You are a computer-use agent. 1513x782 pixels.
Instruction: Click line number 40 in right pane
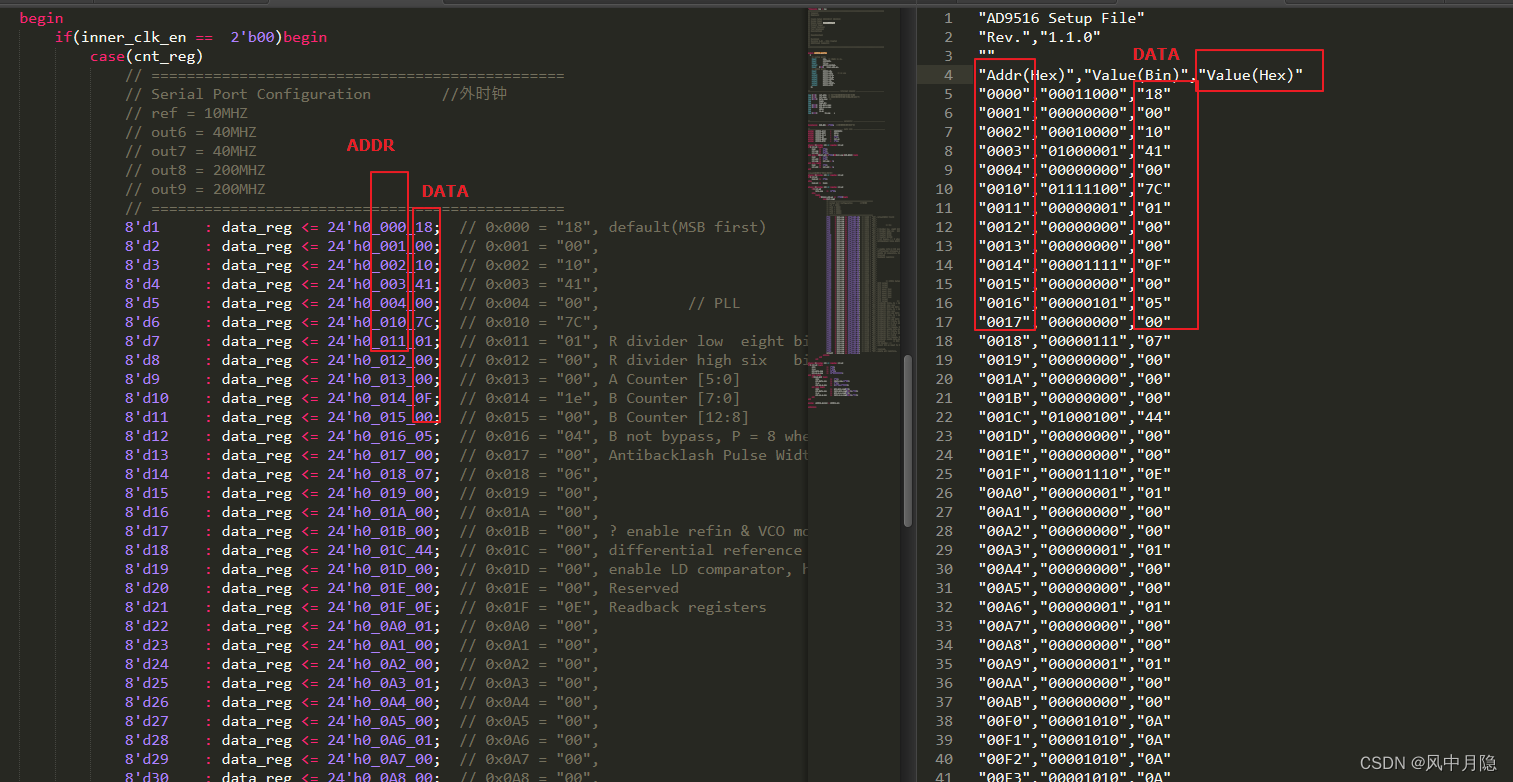pos(945,759)
